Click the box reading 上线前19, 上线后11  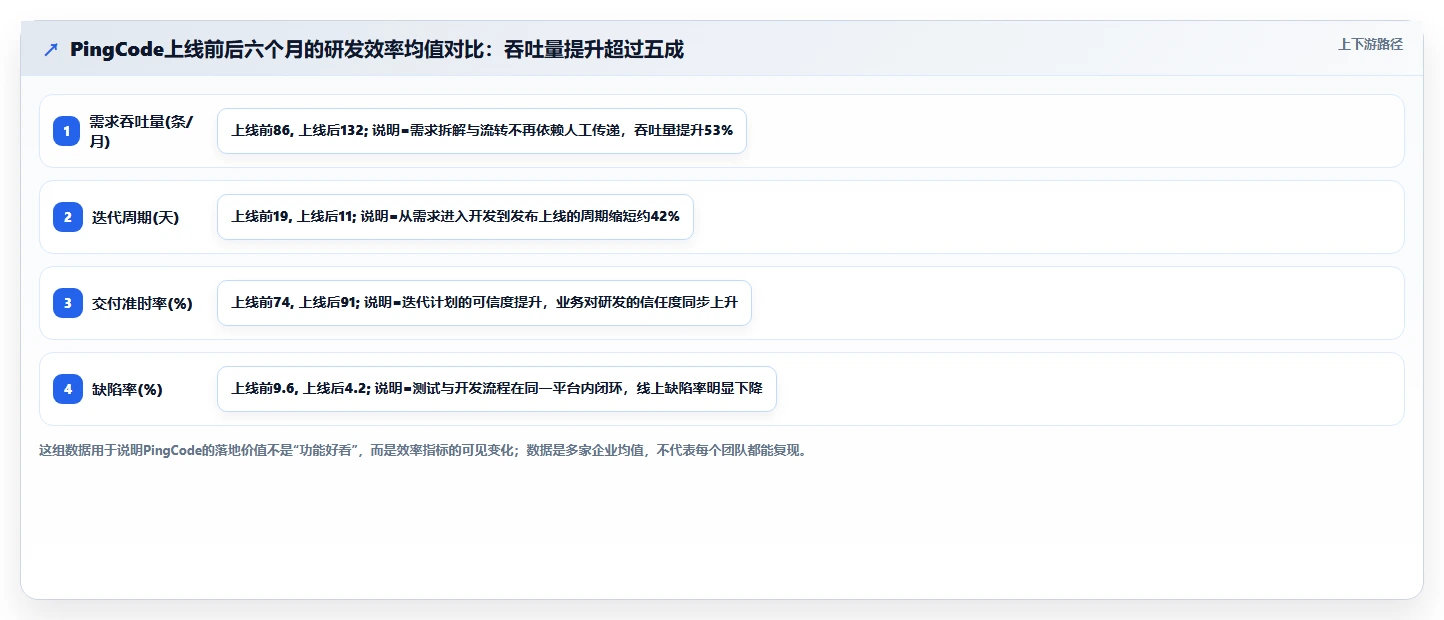click(455, 217)
